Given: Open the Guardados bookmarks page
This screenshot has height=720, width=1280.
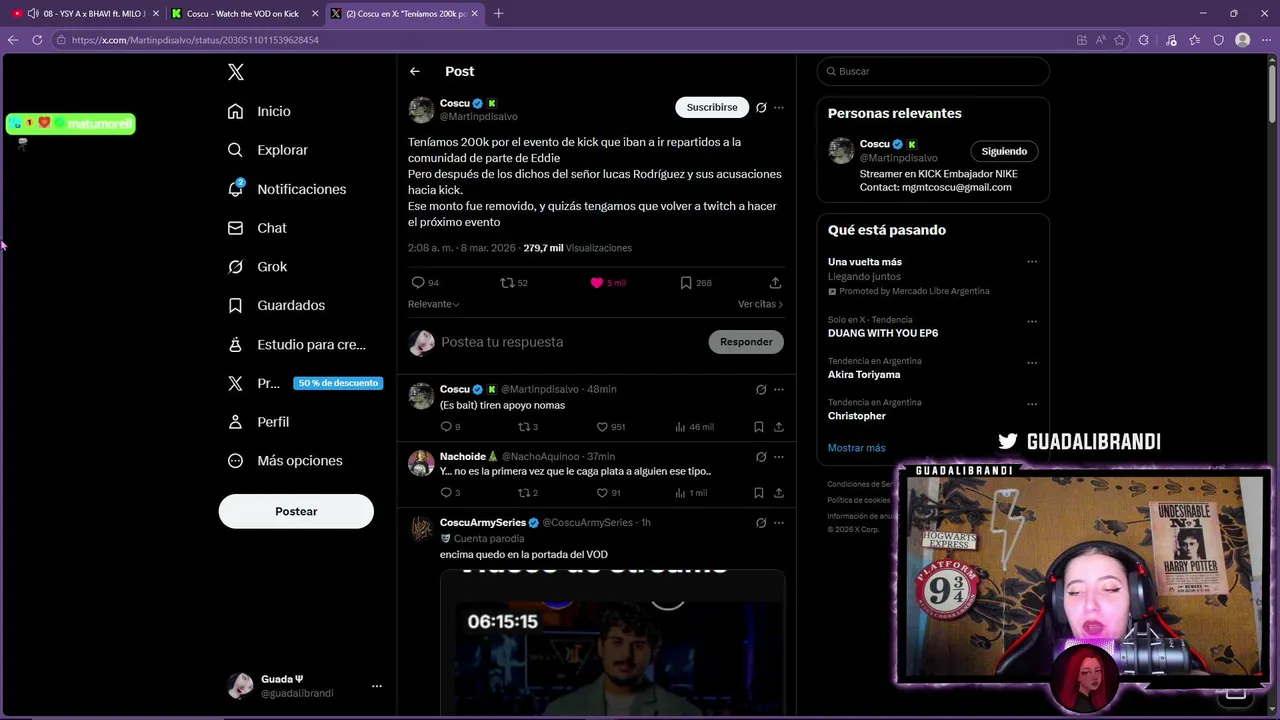Looking at the screenshot, I should (276, 305).
